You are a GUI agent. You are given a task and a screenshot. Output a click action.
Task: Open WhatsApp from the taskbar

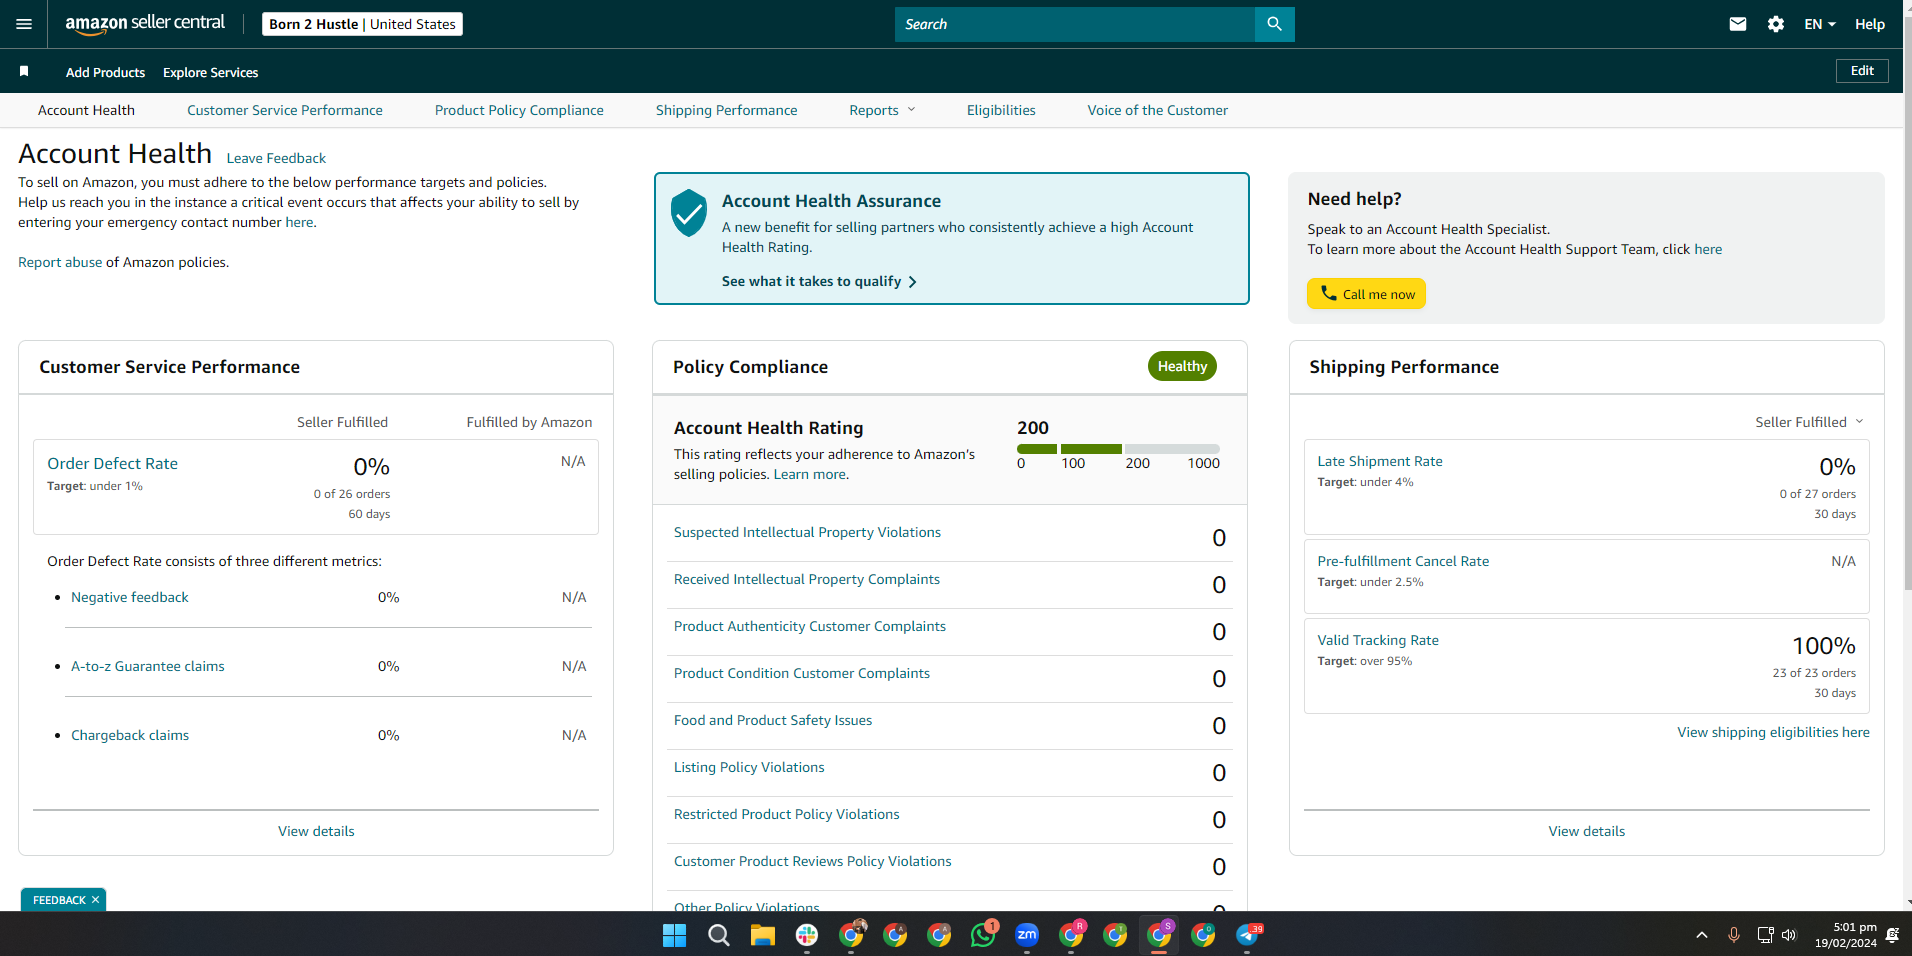[x=983, y=935]
